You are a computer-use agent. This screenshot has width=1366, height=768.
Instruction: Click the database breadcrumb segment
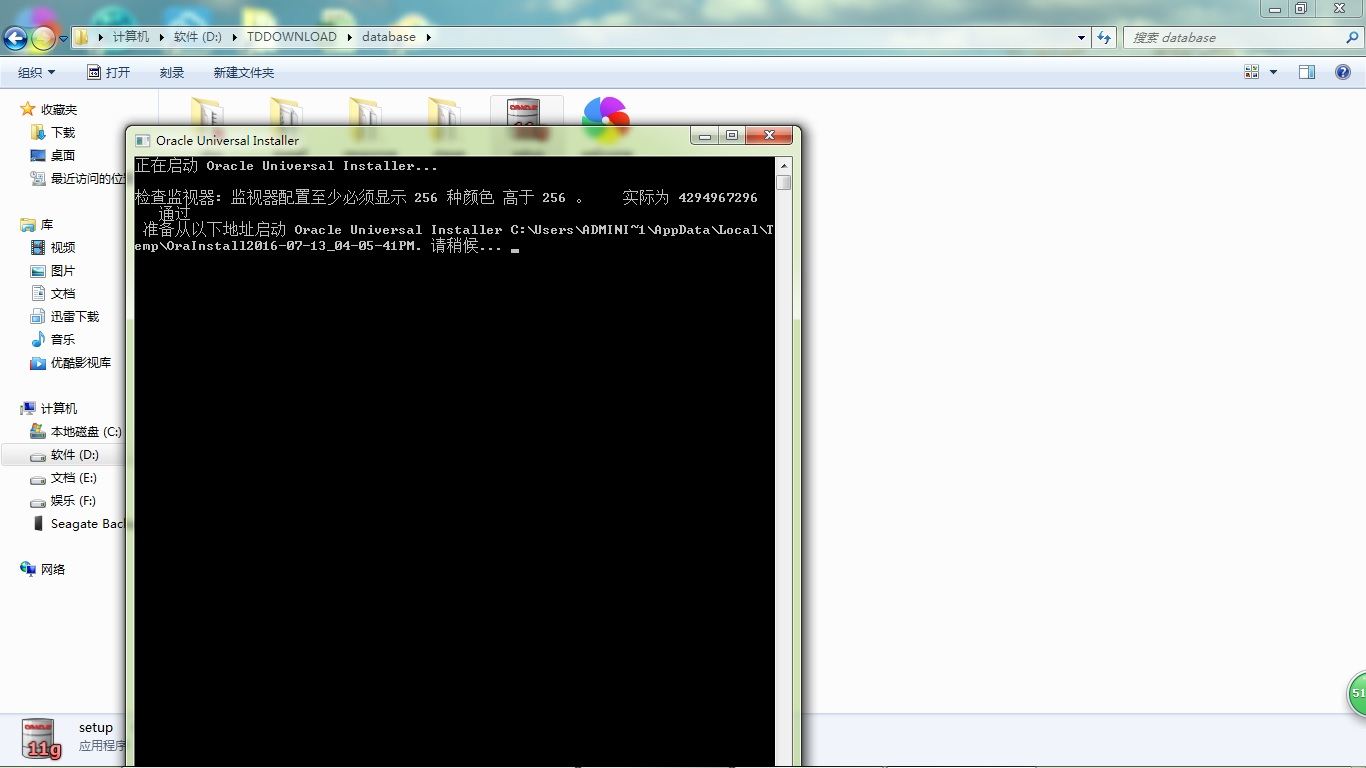point(388,37)
